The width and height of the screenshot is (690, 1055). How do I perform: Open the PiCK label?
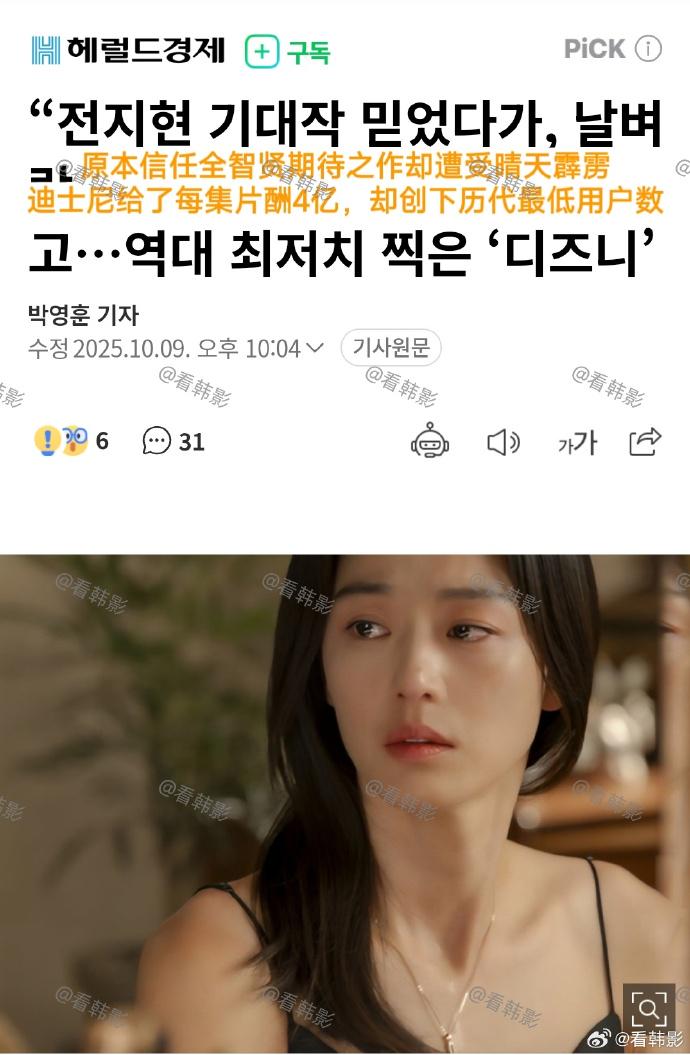595,48
